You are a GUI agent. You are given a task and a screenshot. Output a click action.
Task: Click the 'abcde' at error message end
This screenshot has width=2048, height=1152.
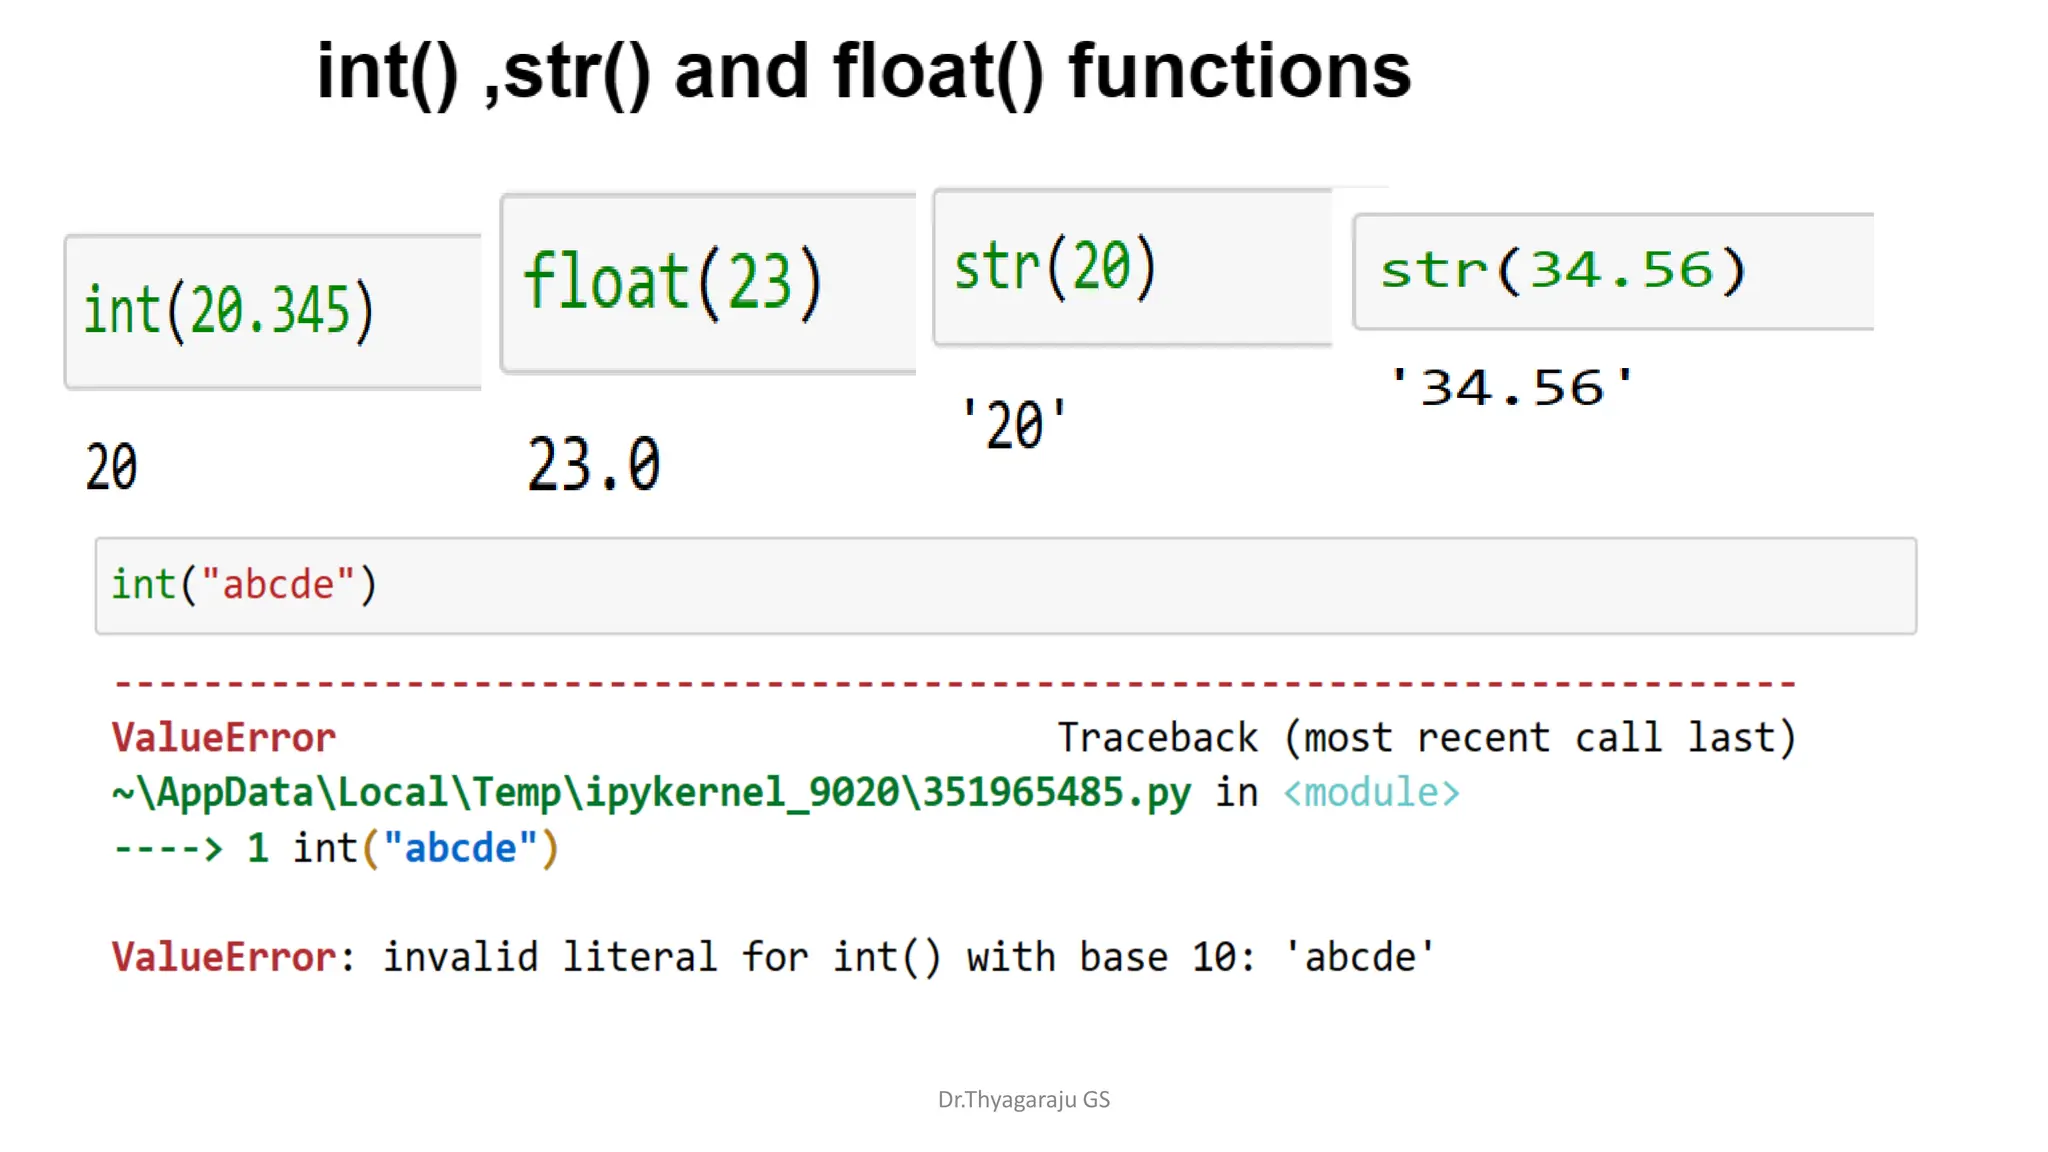pos(1360,957)
